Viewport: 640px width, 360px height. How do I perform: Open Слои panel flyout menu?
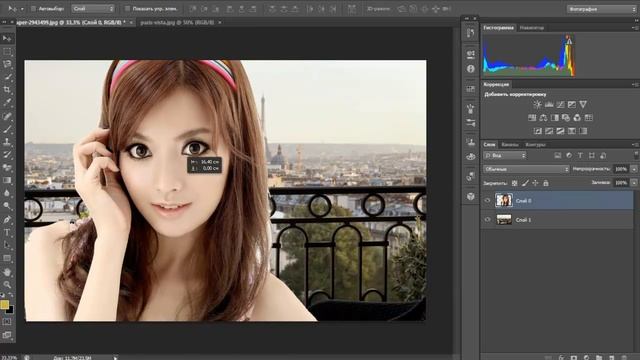(x=635, y=144)
